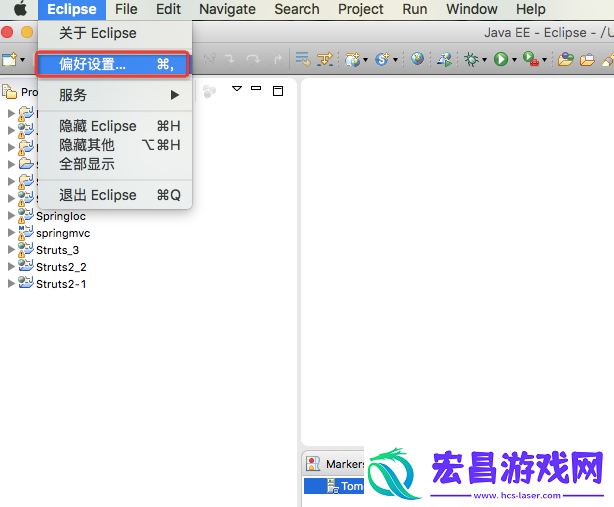Select 偏好设置... menu entry

(x=113, y=64)
